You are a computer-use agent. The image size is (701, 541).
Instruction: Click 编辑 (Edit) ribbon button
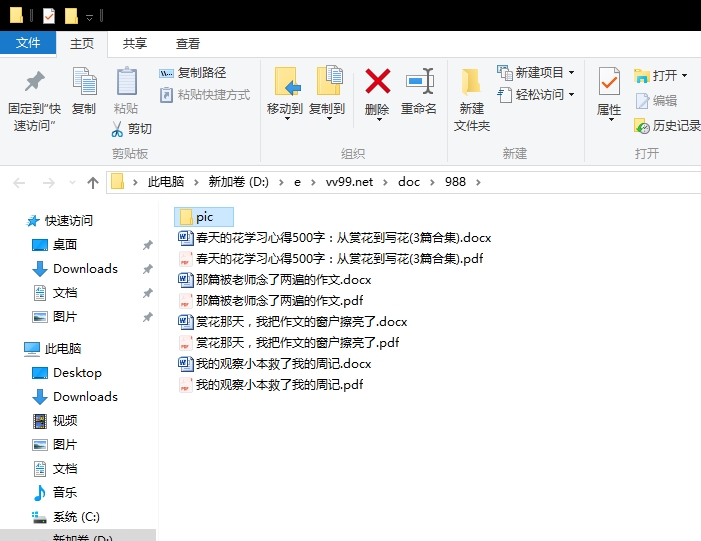tap(656, 101)
